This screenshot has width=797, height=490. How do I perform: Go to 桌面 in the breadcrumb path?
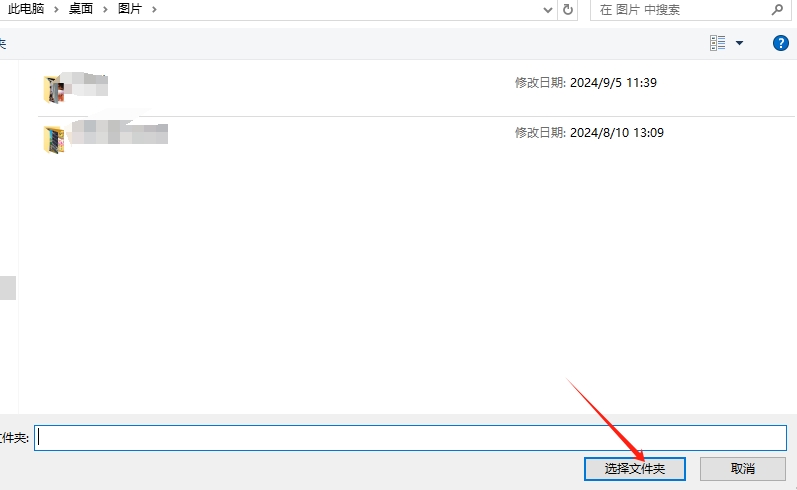81,9
